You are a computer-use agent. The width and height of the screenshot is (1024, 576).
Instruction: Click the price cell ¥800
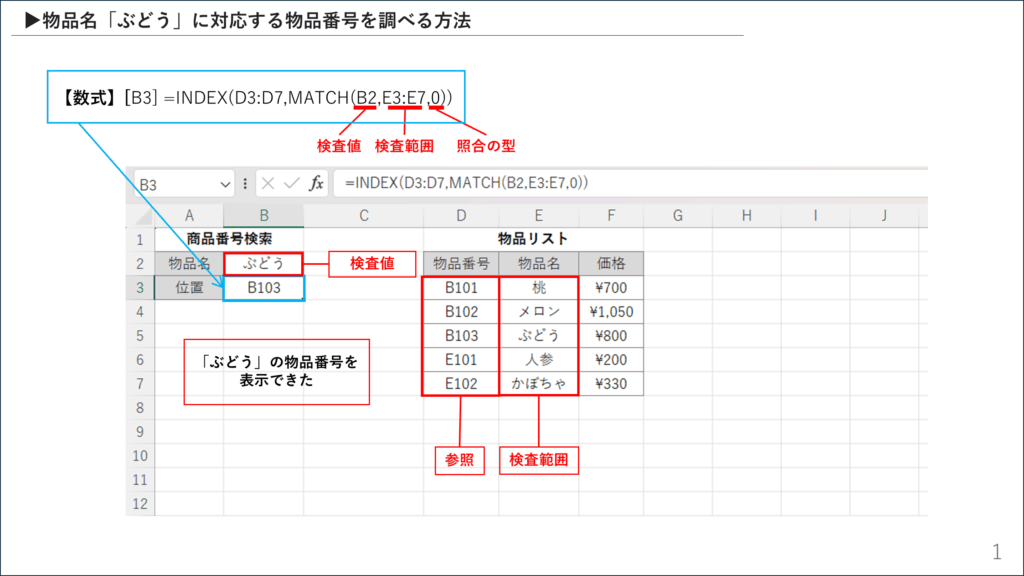point(611,336)
